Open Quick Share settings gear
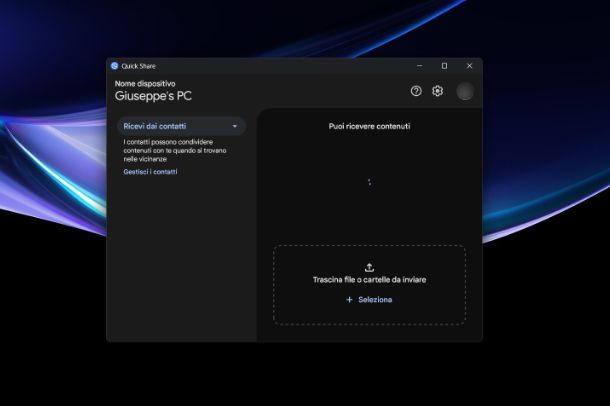The width and height of the screenshot is (610, 406). [x=437, y=91]
